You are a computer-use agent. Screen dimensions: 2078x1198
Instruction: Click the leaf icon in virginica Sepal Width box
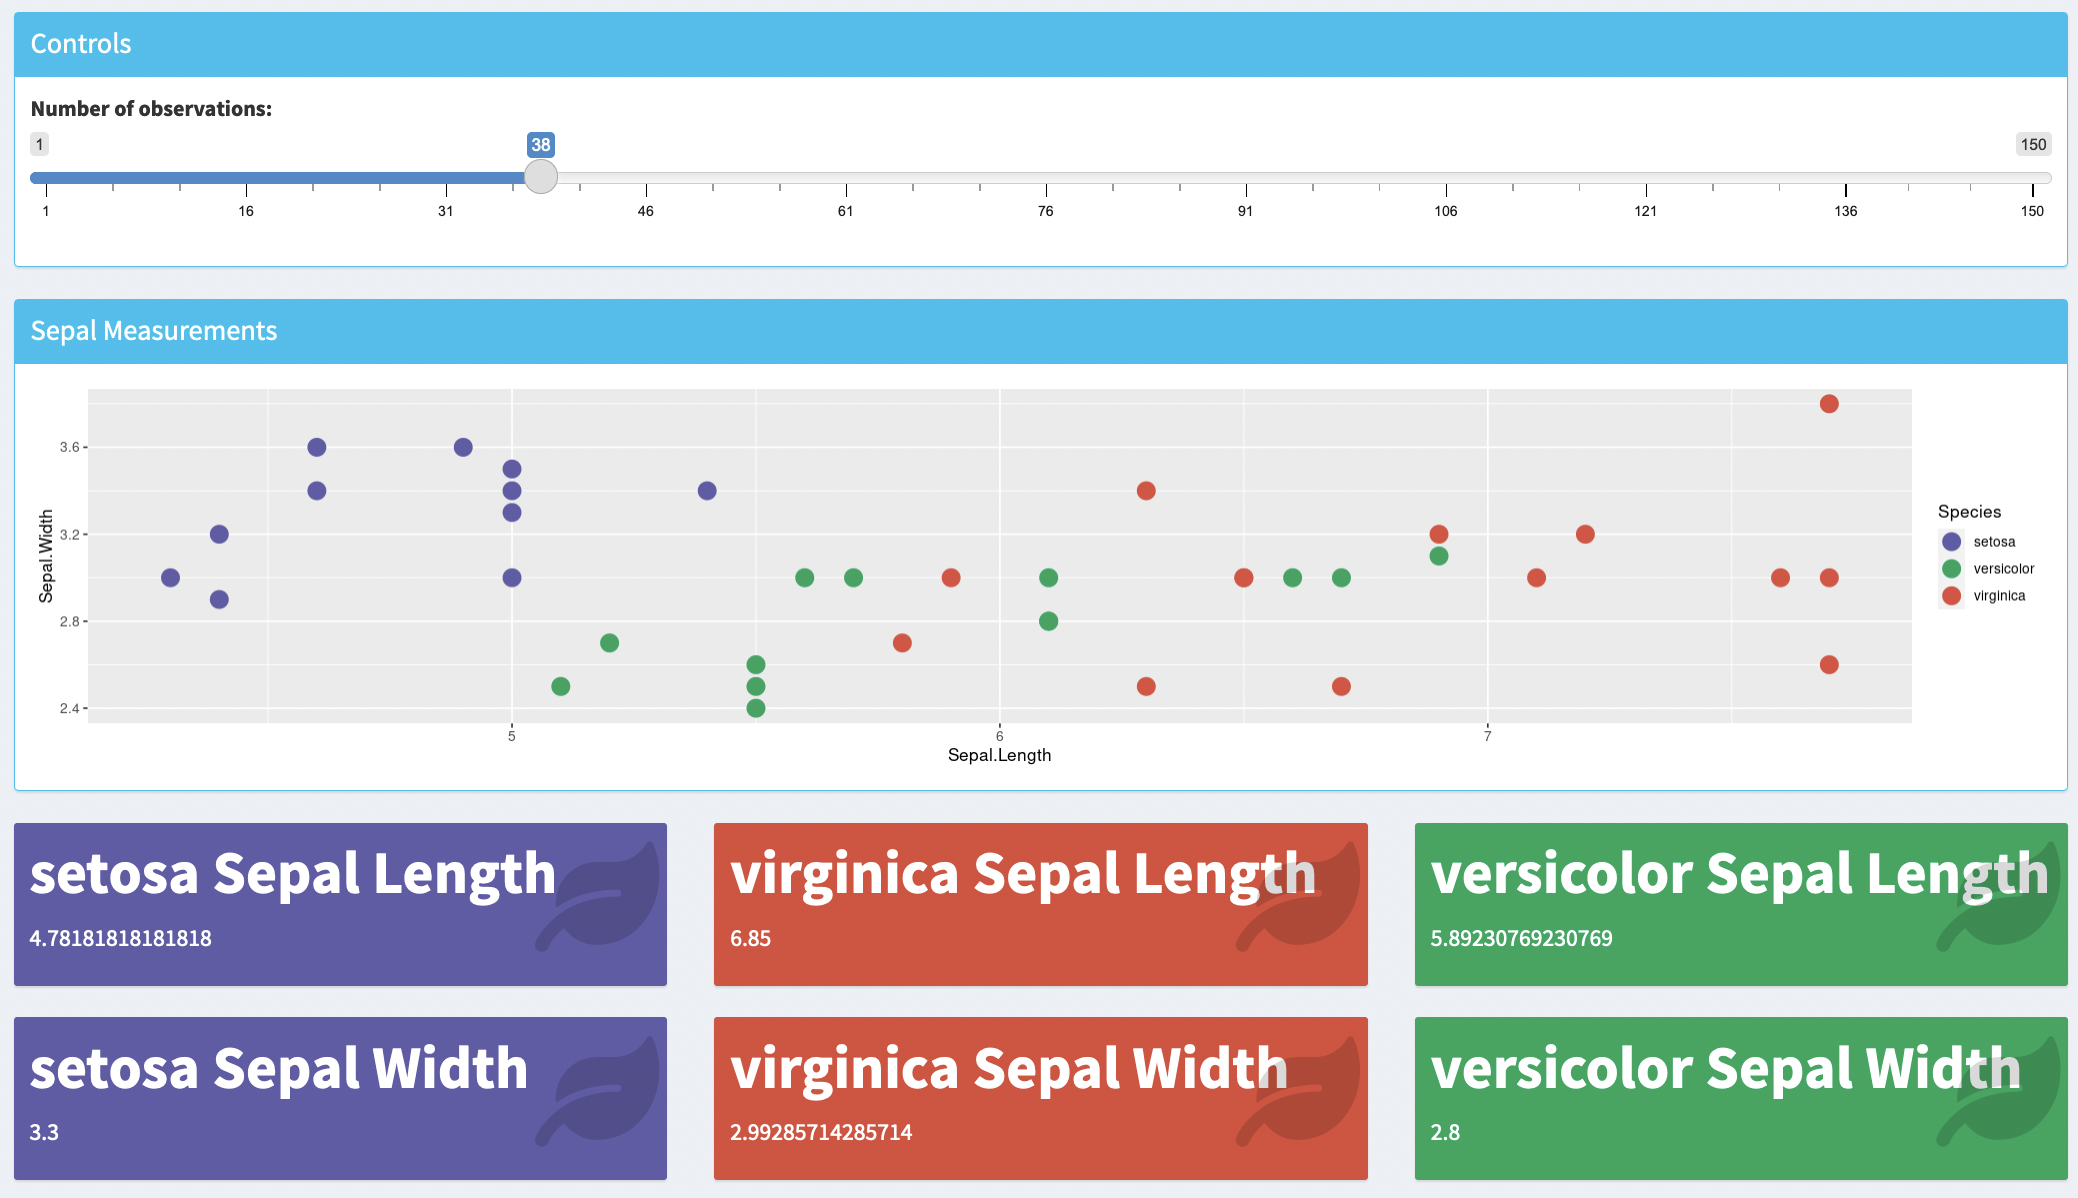coord(1299,1090)
